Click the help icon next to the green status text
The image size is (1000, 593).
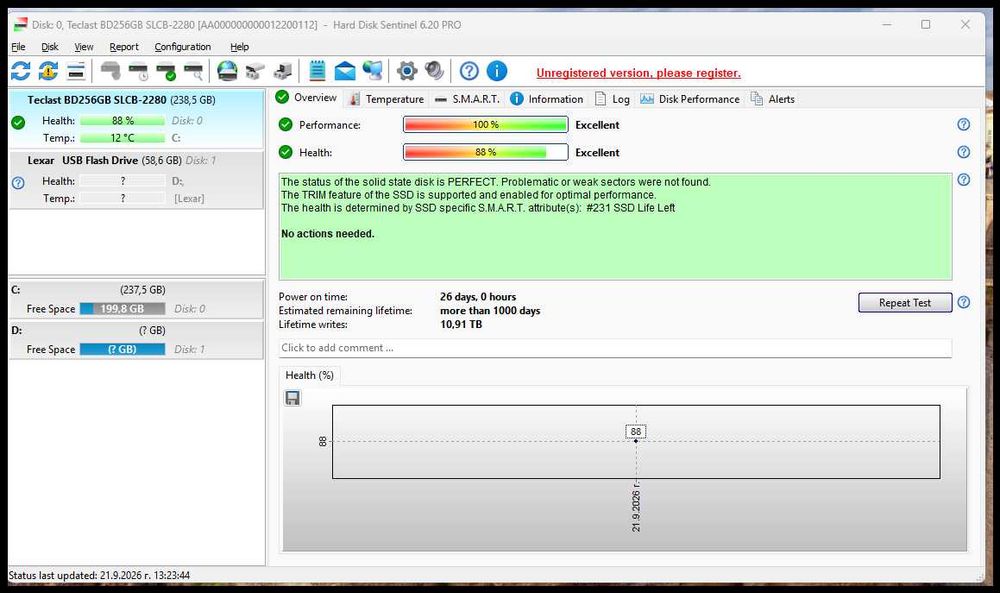[964, 180]
